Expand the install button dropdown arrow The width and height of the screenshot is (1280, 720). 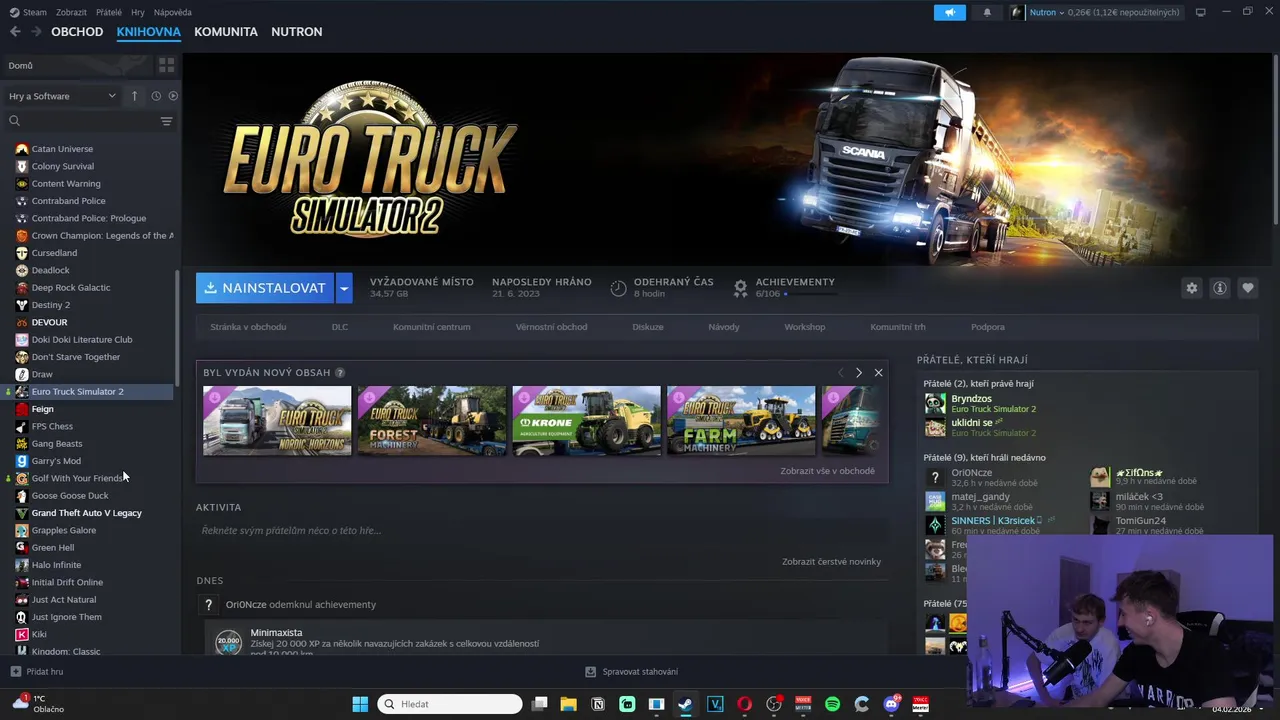344,288
